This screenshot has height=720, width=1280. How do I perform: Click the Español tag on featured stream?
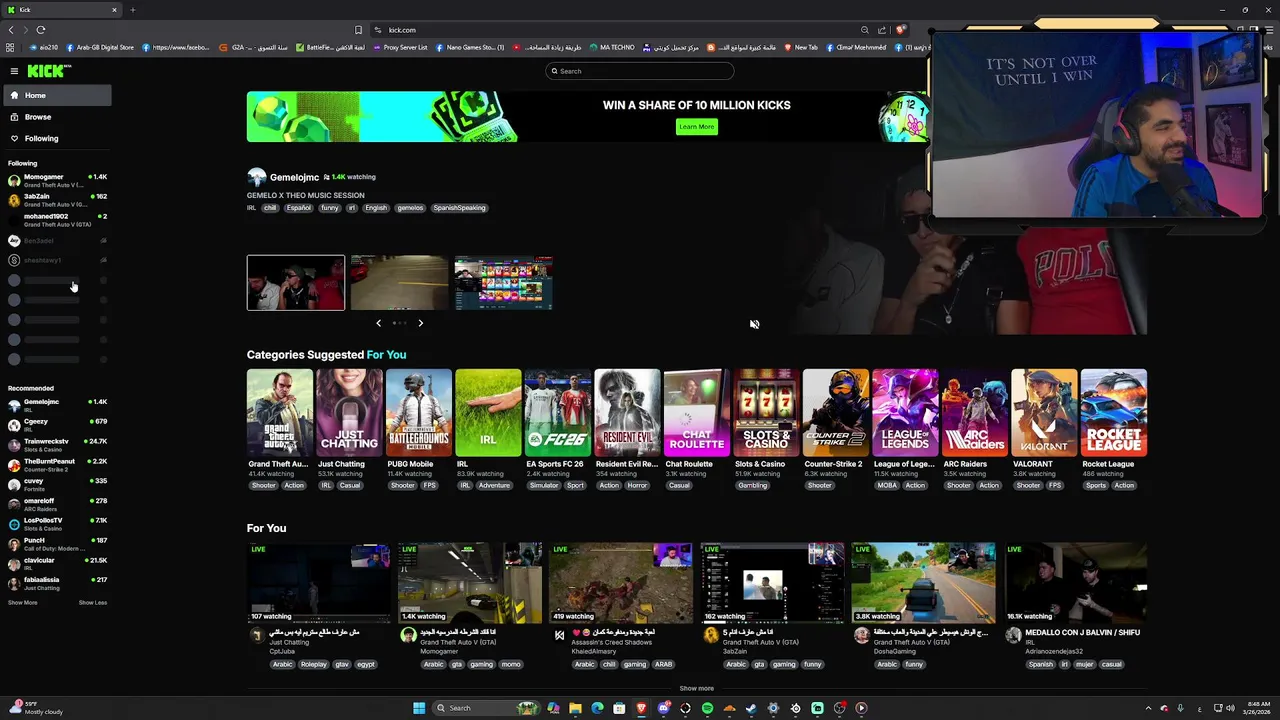(298, 208)
